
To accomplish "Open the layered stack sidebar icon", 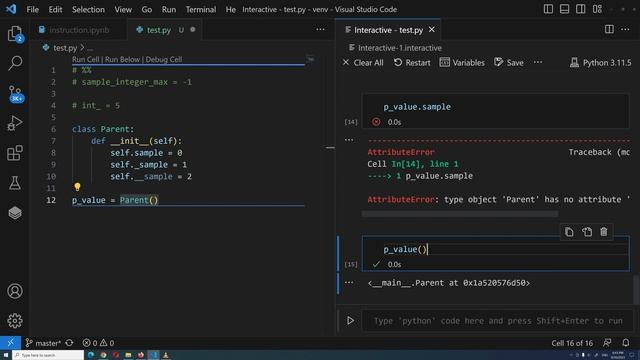I will 15,213.
